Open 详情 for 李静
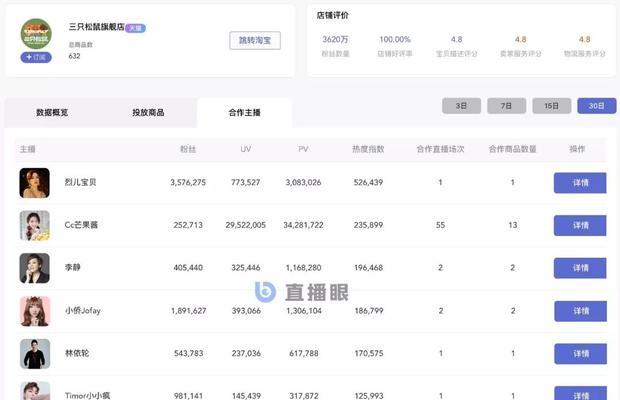Screen dimensions: 620x400 click(x=580, y=268)
